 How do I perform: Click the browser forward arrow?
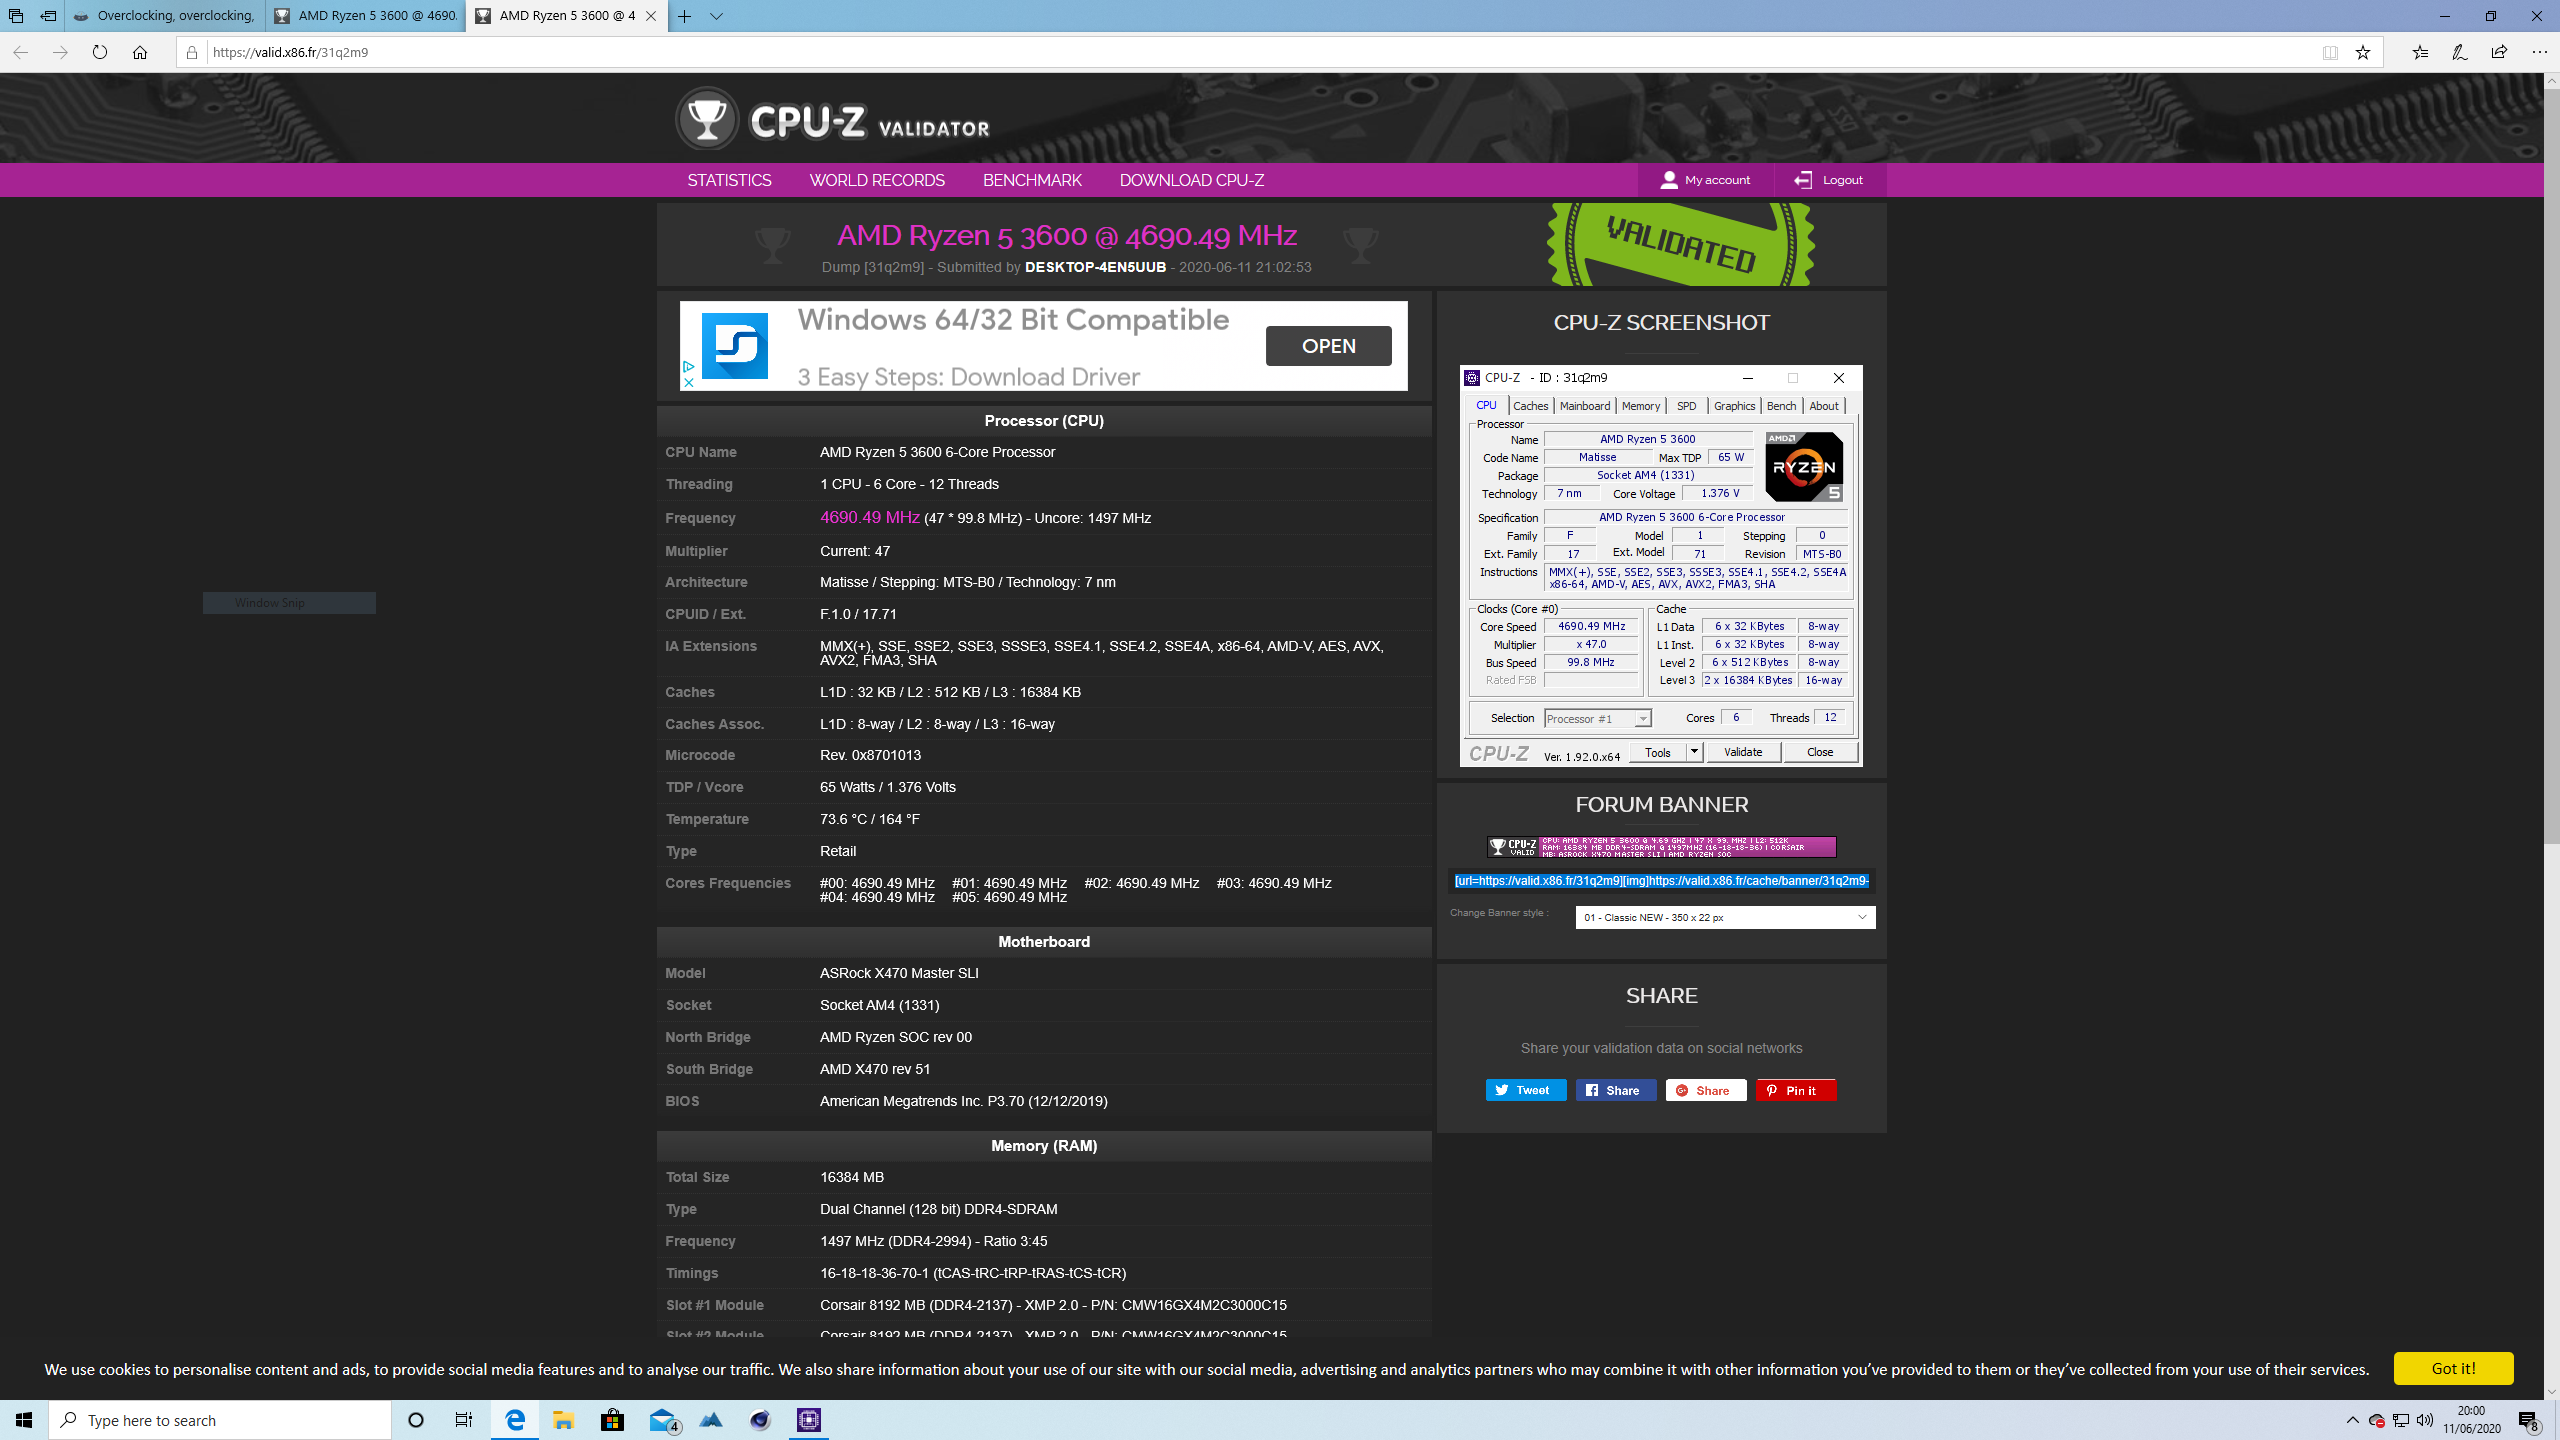(60, 52)
